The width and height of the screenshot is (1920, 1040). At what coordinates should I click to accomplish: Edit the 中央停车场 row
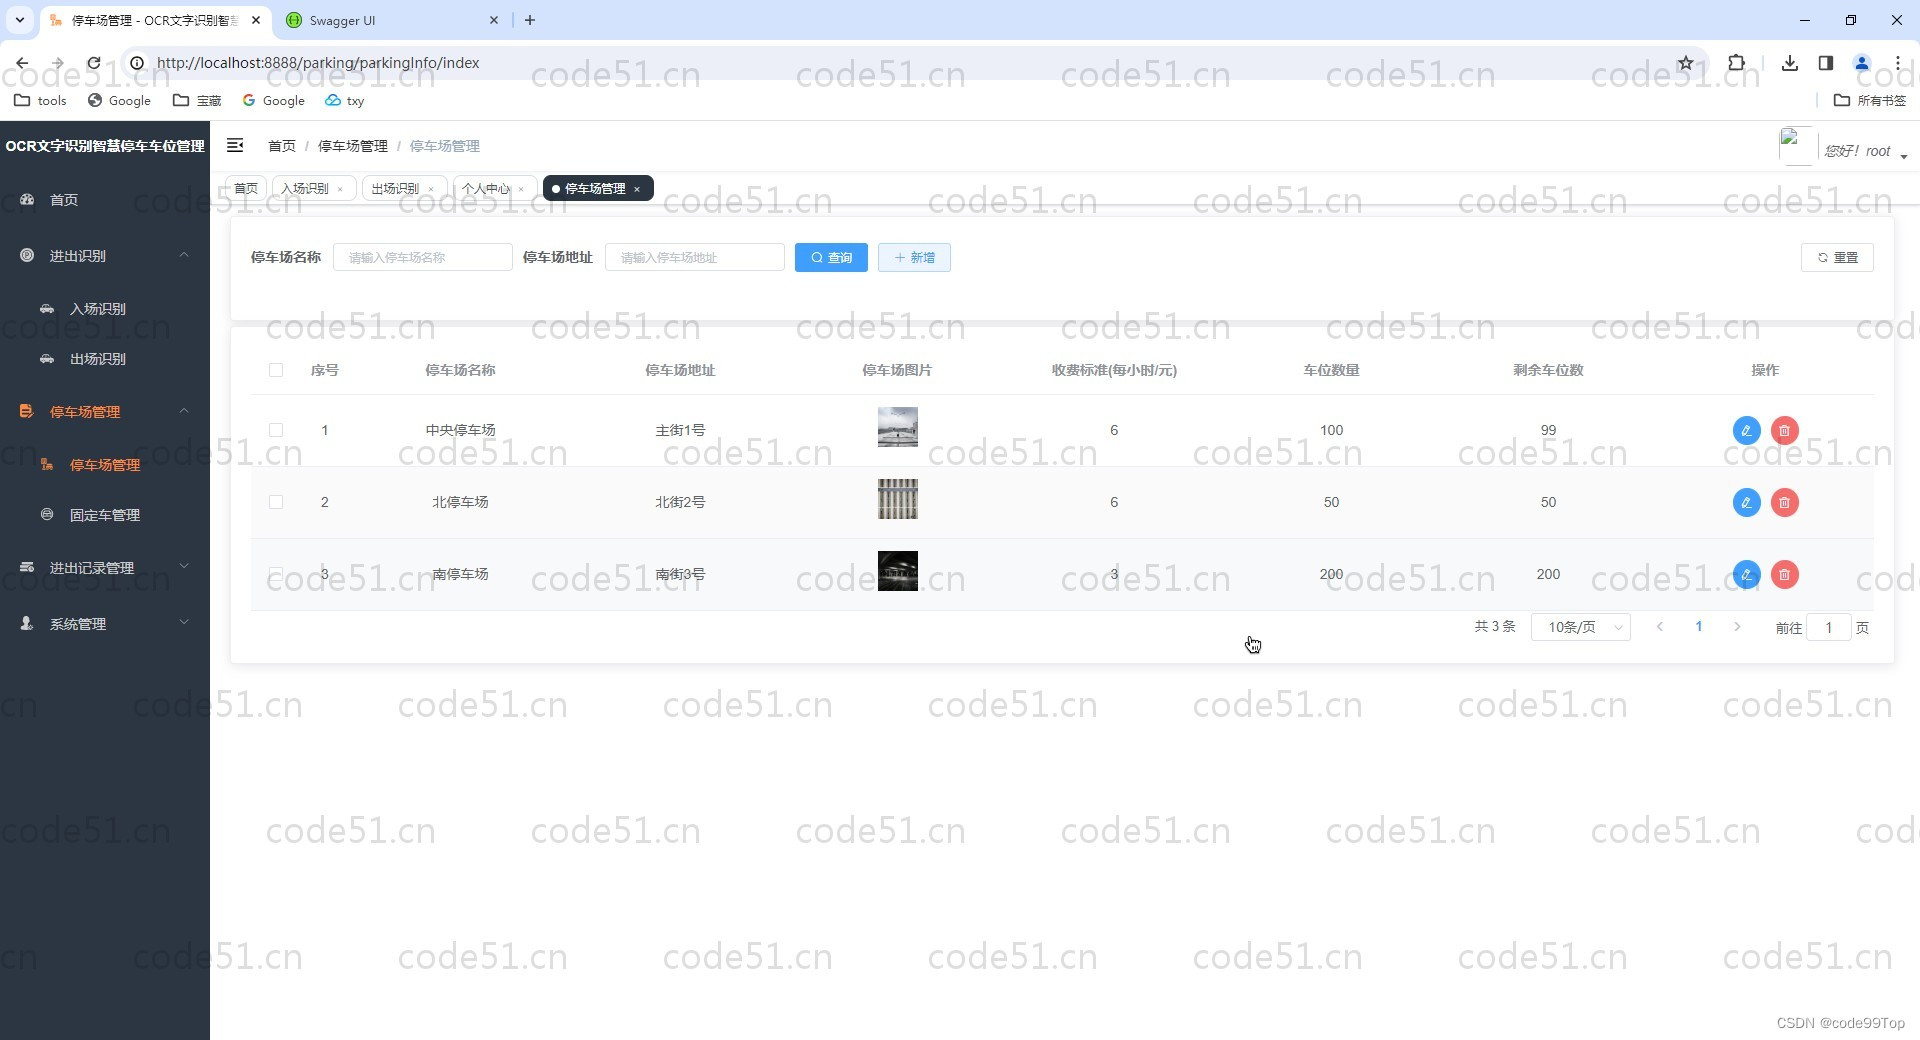[x=1746, y=430]
